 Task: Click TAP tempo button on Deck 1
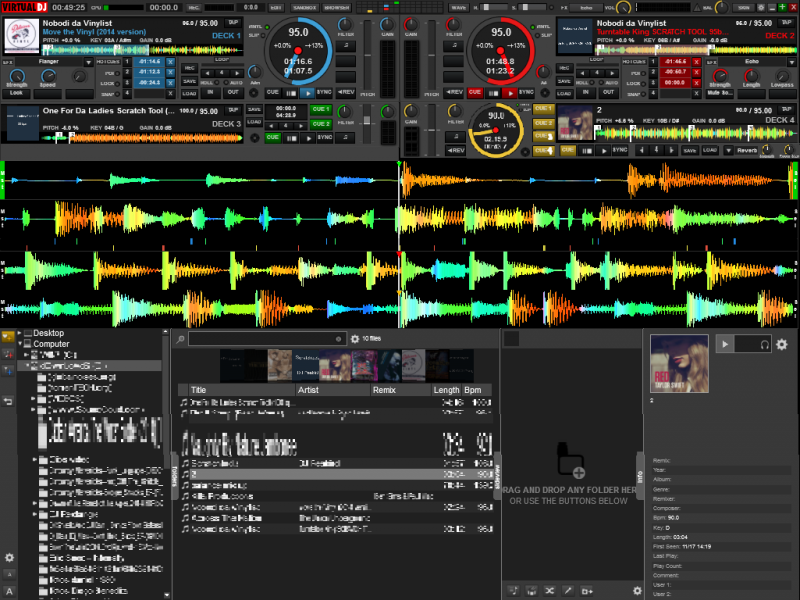tap(233, 23)
